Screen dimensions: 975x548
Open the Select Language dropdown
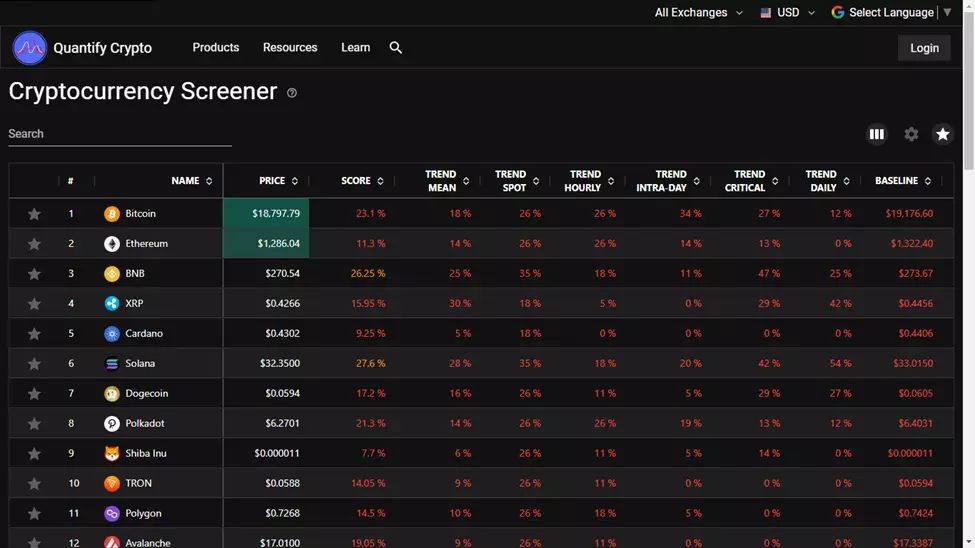891,12
